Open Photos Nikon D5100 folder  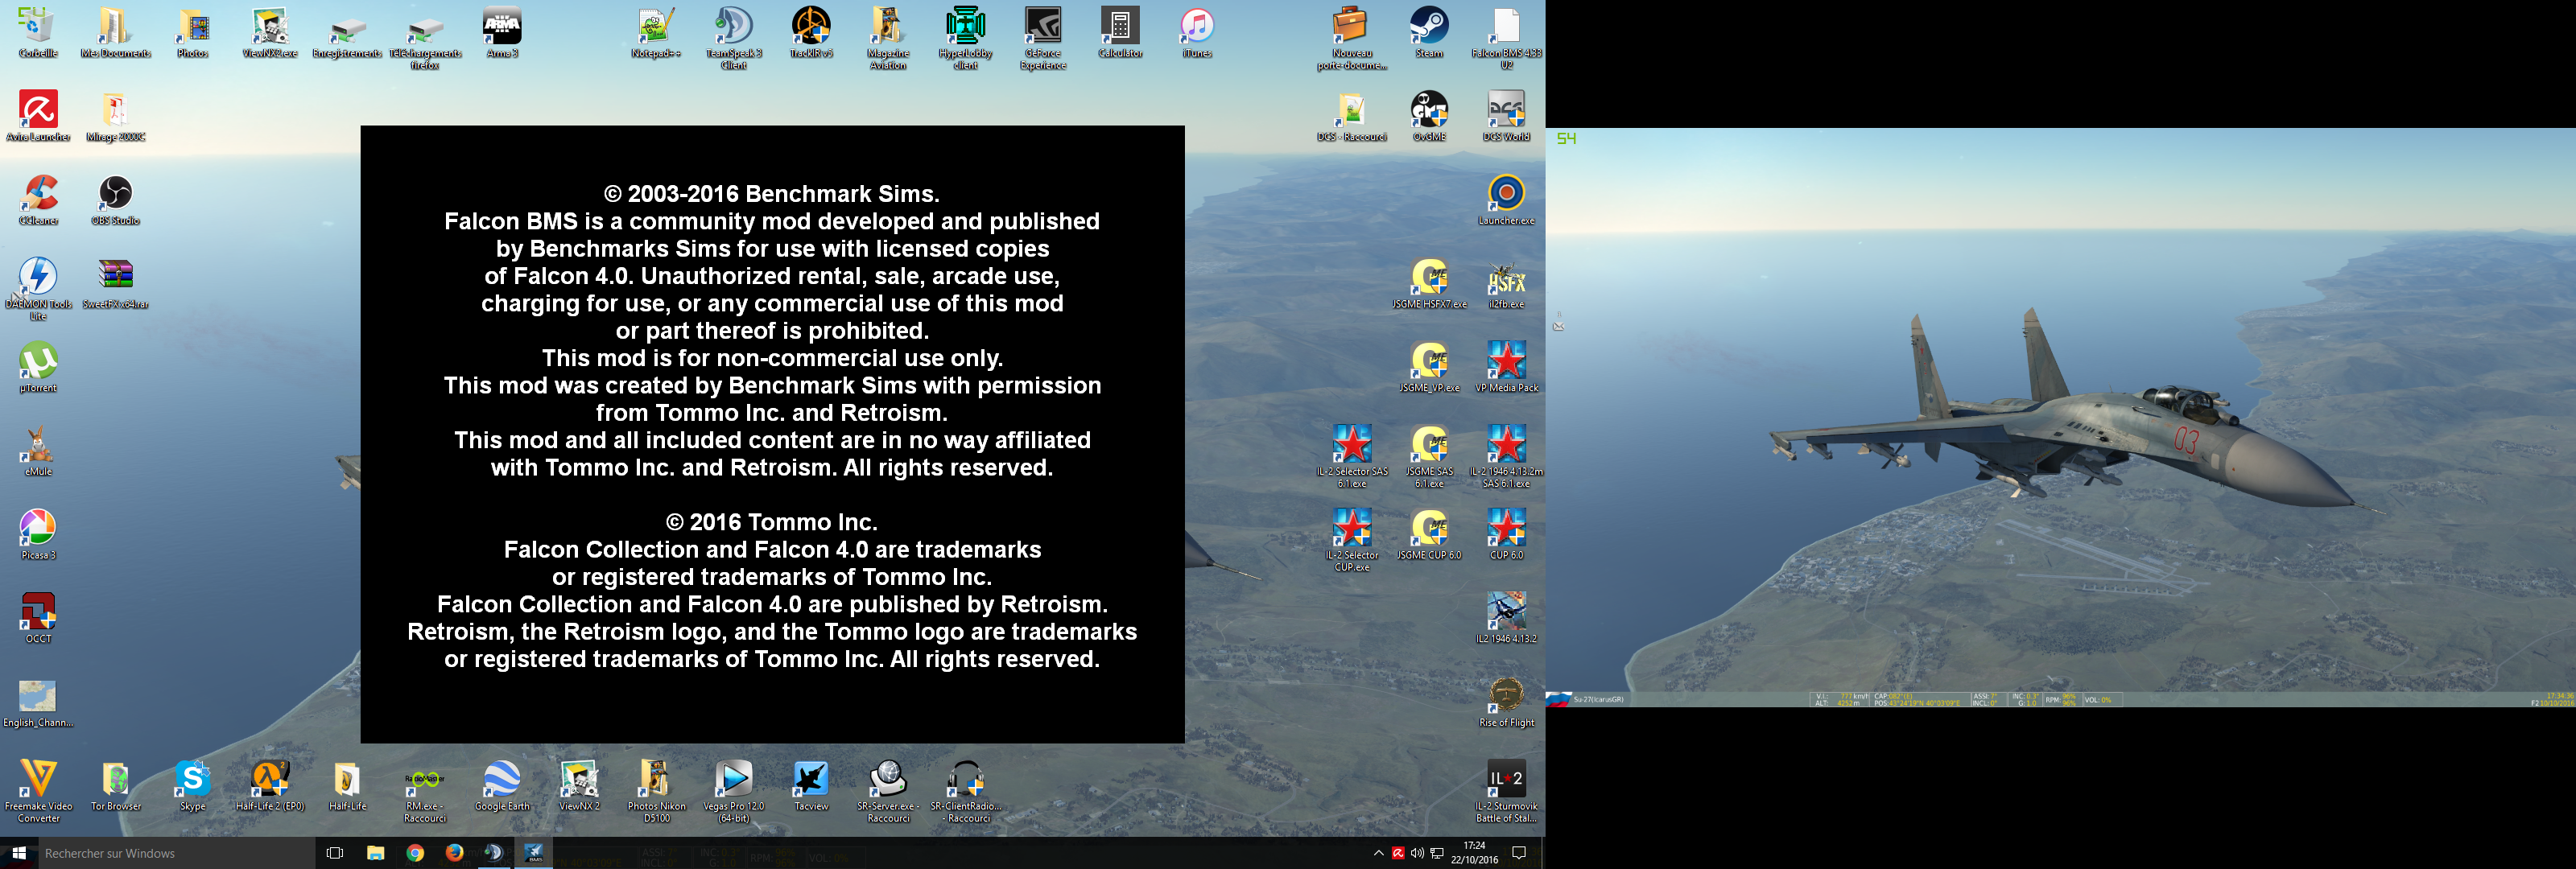[x=656, y=791]
